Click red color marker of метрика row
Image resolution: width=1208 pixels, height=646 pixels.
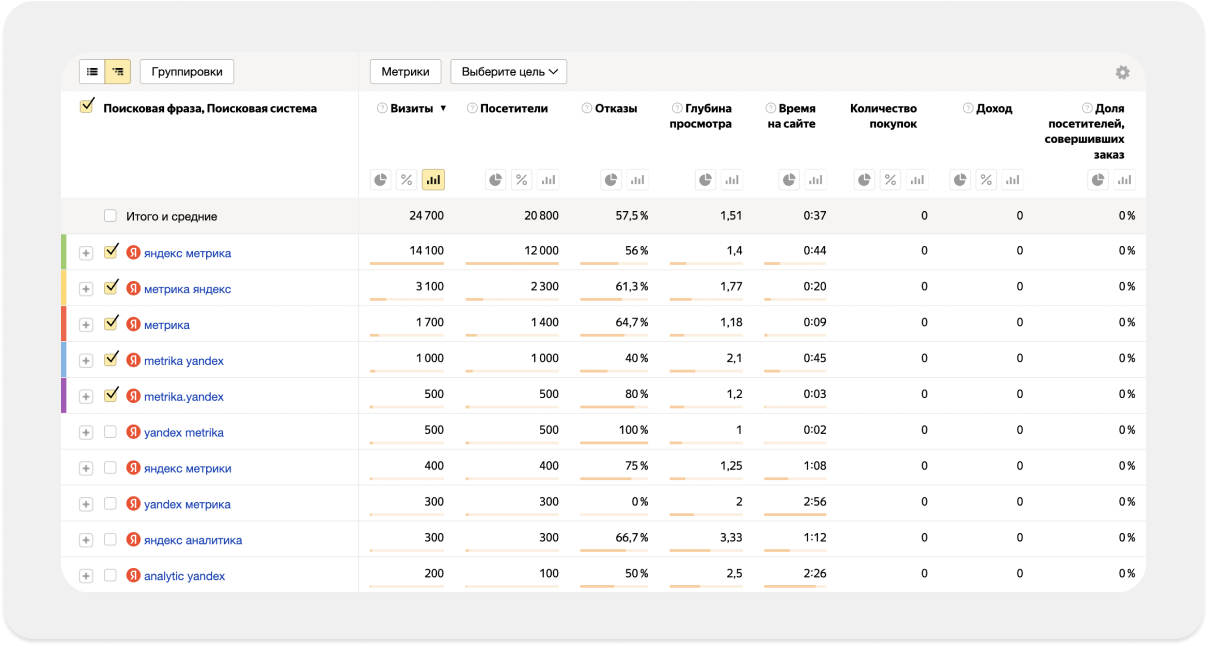[x=63, y=324]
